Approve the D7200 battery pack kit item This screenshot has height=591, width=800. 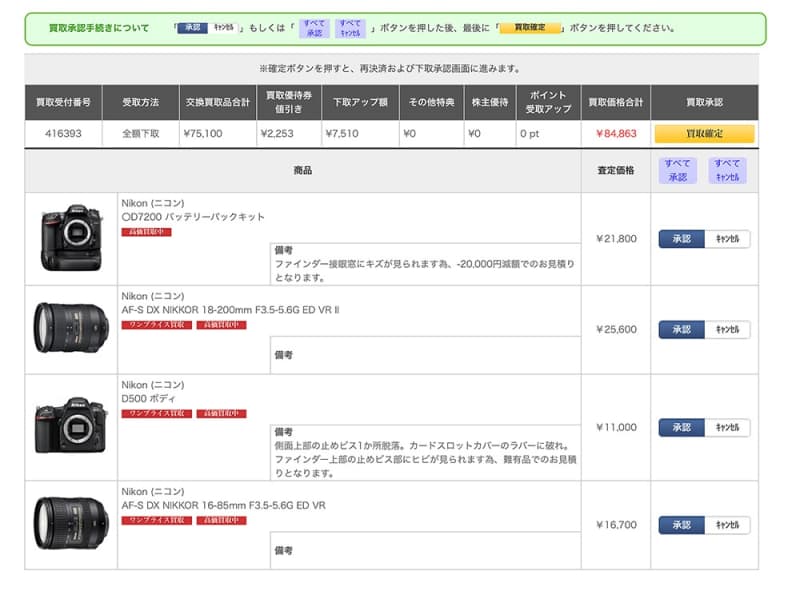[681, 239]
